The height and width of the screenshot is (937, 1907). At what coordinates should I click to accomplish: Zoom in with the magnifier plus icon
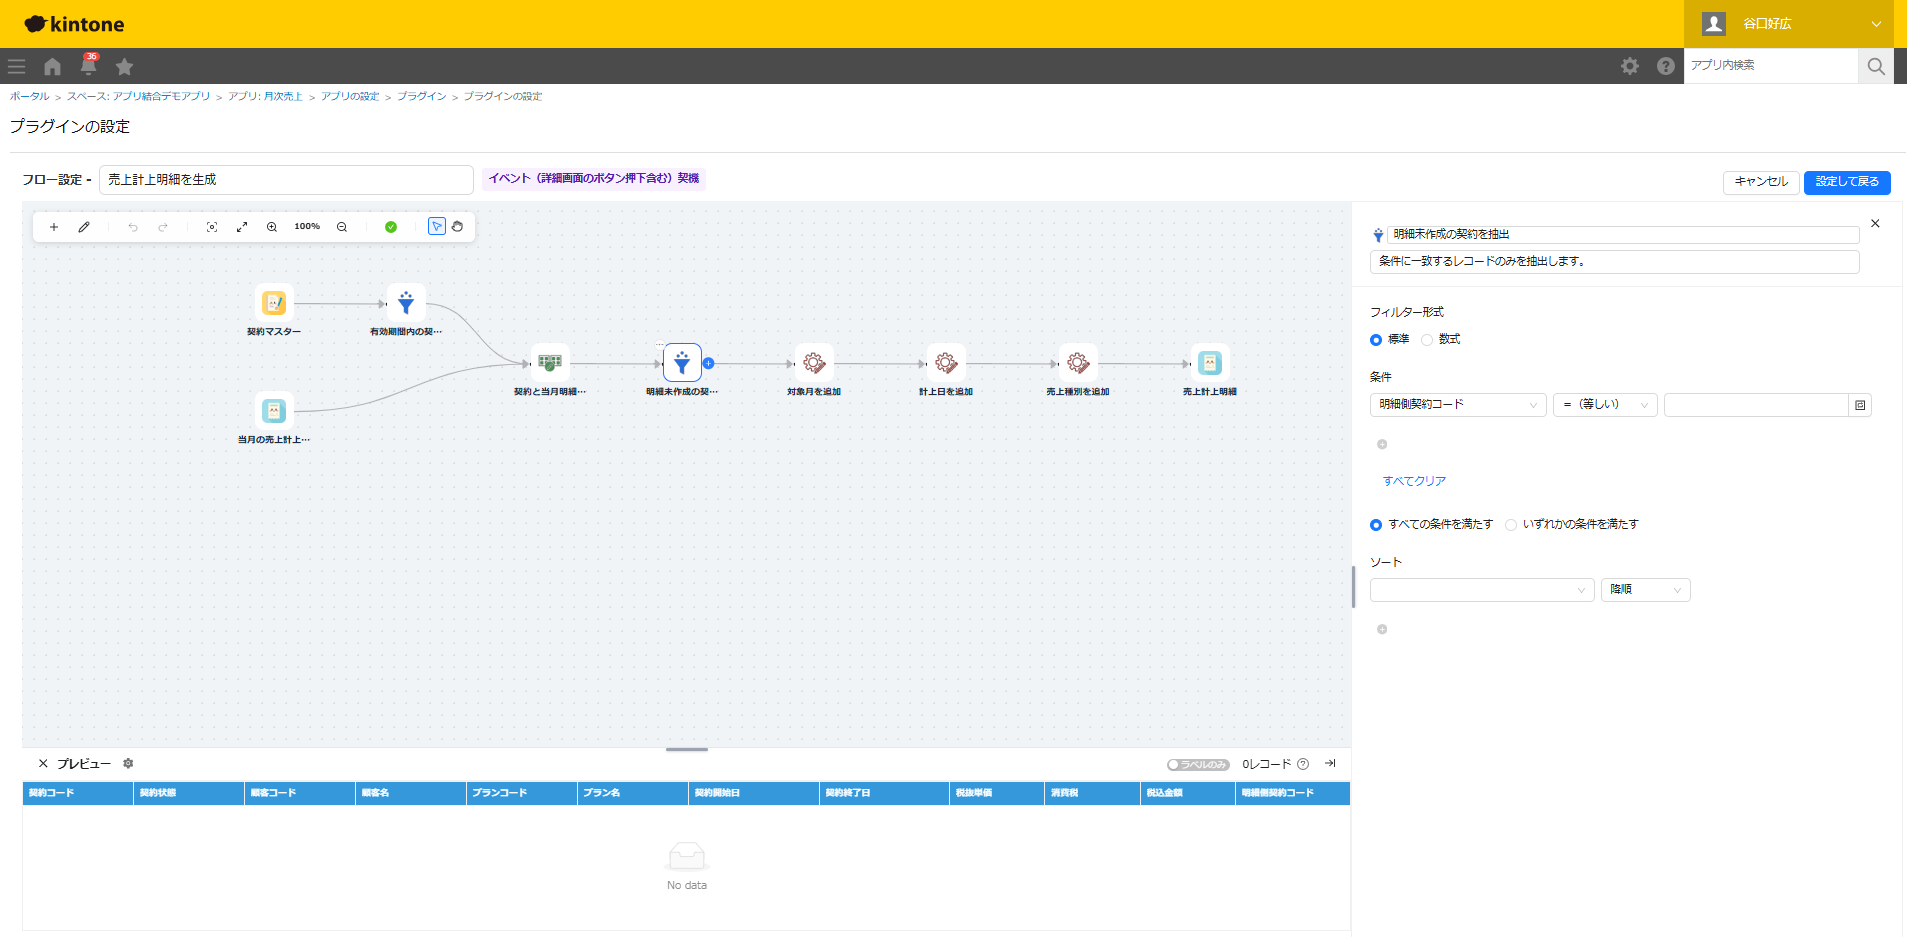tap(272, 227)
